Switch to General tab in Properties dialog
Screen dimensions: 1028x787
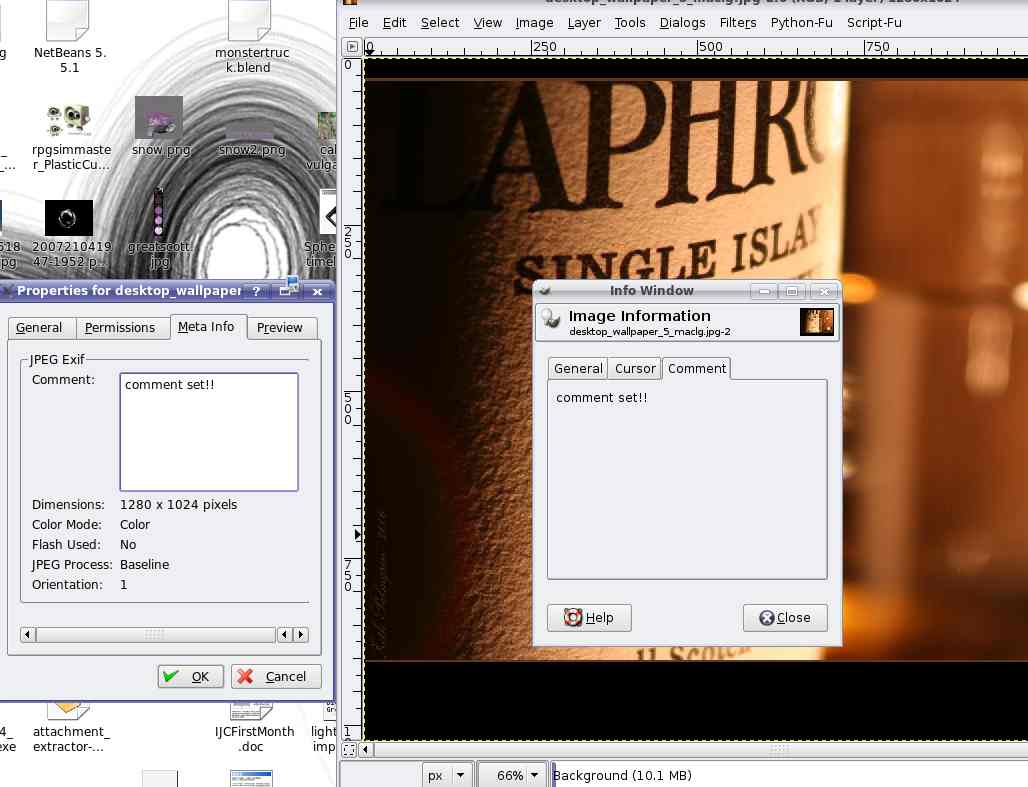coord(39,328)
